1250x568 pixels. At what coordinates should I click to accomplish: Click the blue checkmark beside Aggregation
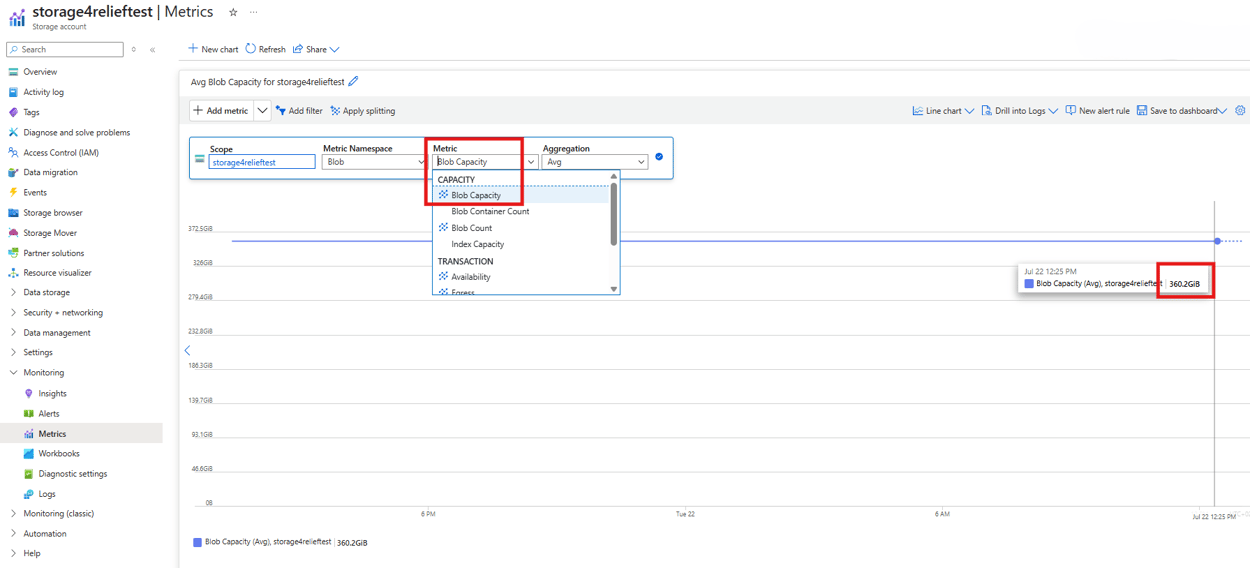click(x=659, y=157)
